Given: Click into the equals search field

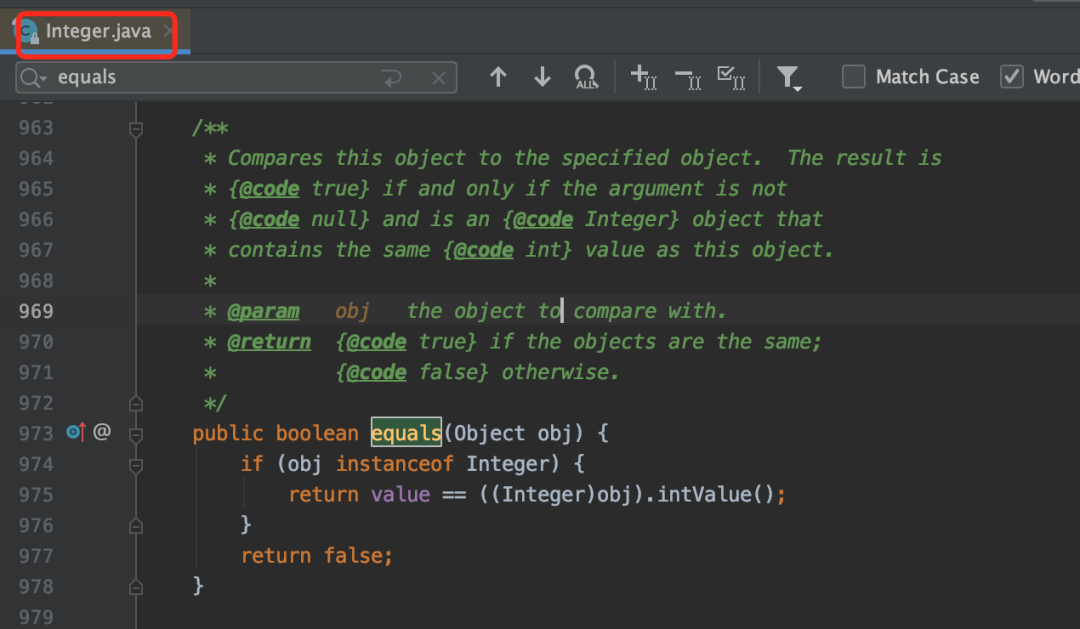Looking at the screenshot, I should click(214, 77).
